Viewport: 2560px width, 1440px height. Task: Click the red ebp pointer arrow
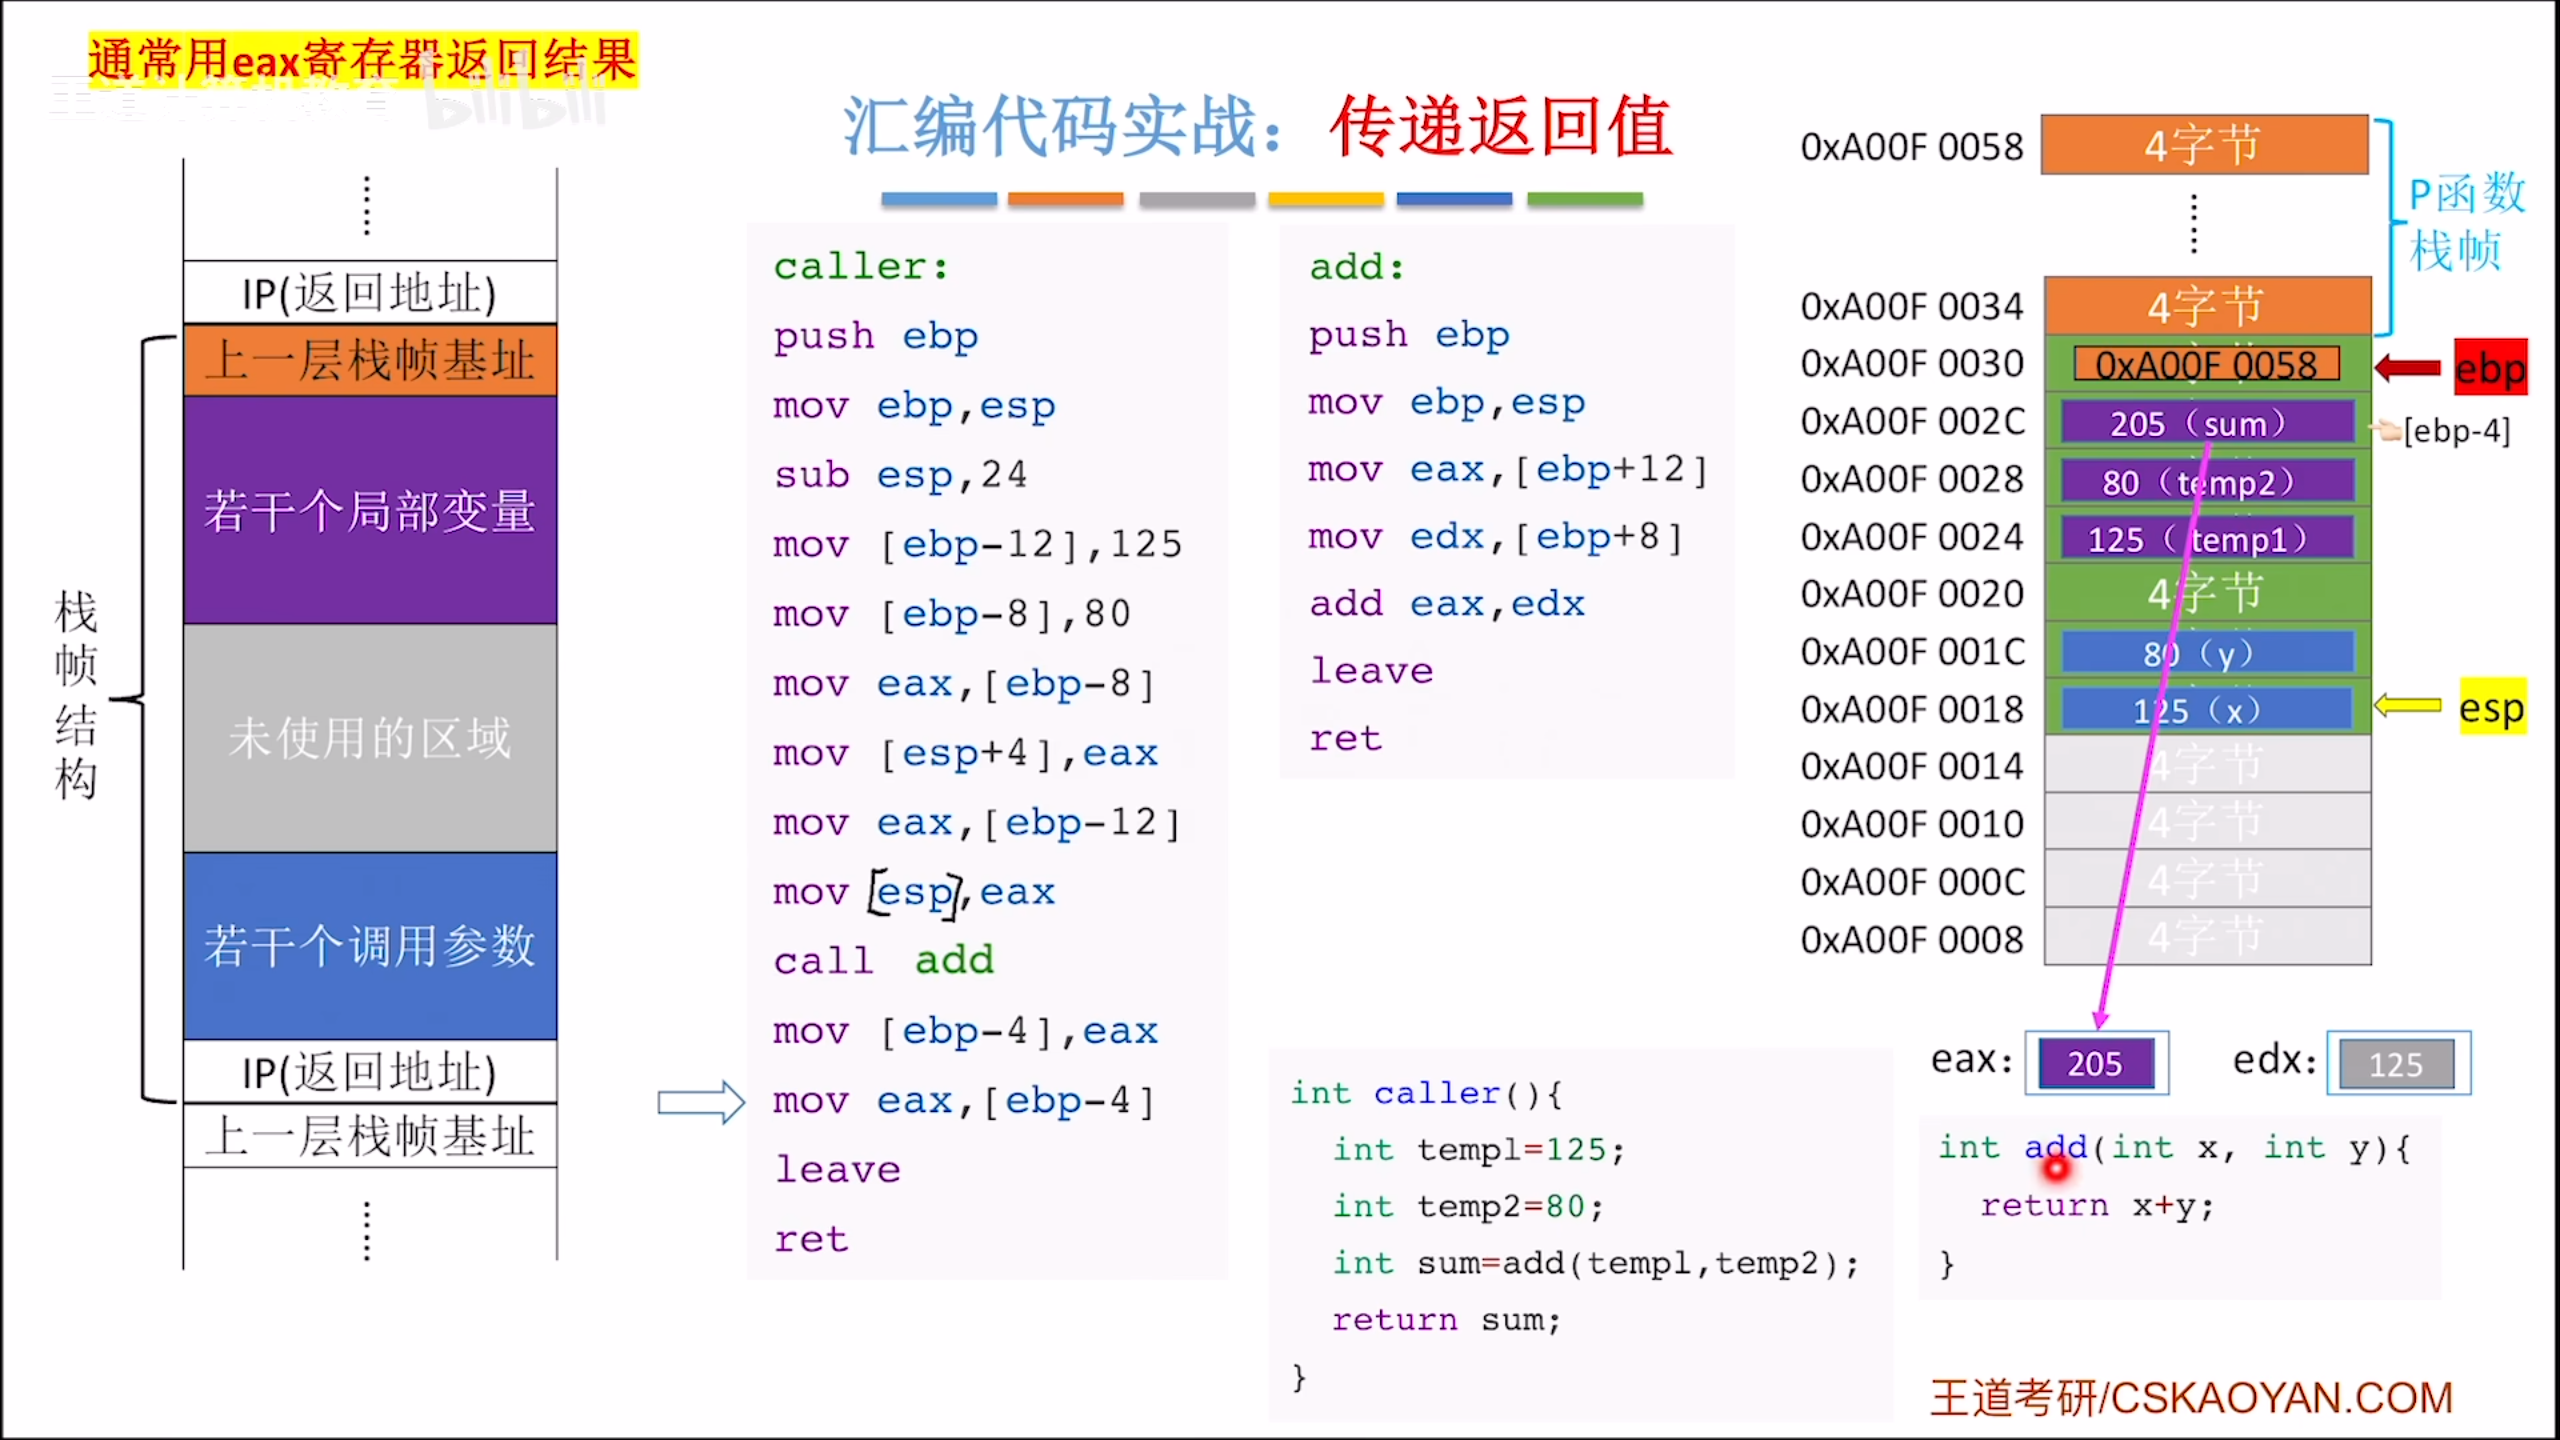click(x=2408, y=368)
